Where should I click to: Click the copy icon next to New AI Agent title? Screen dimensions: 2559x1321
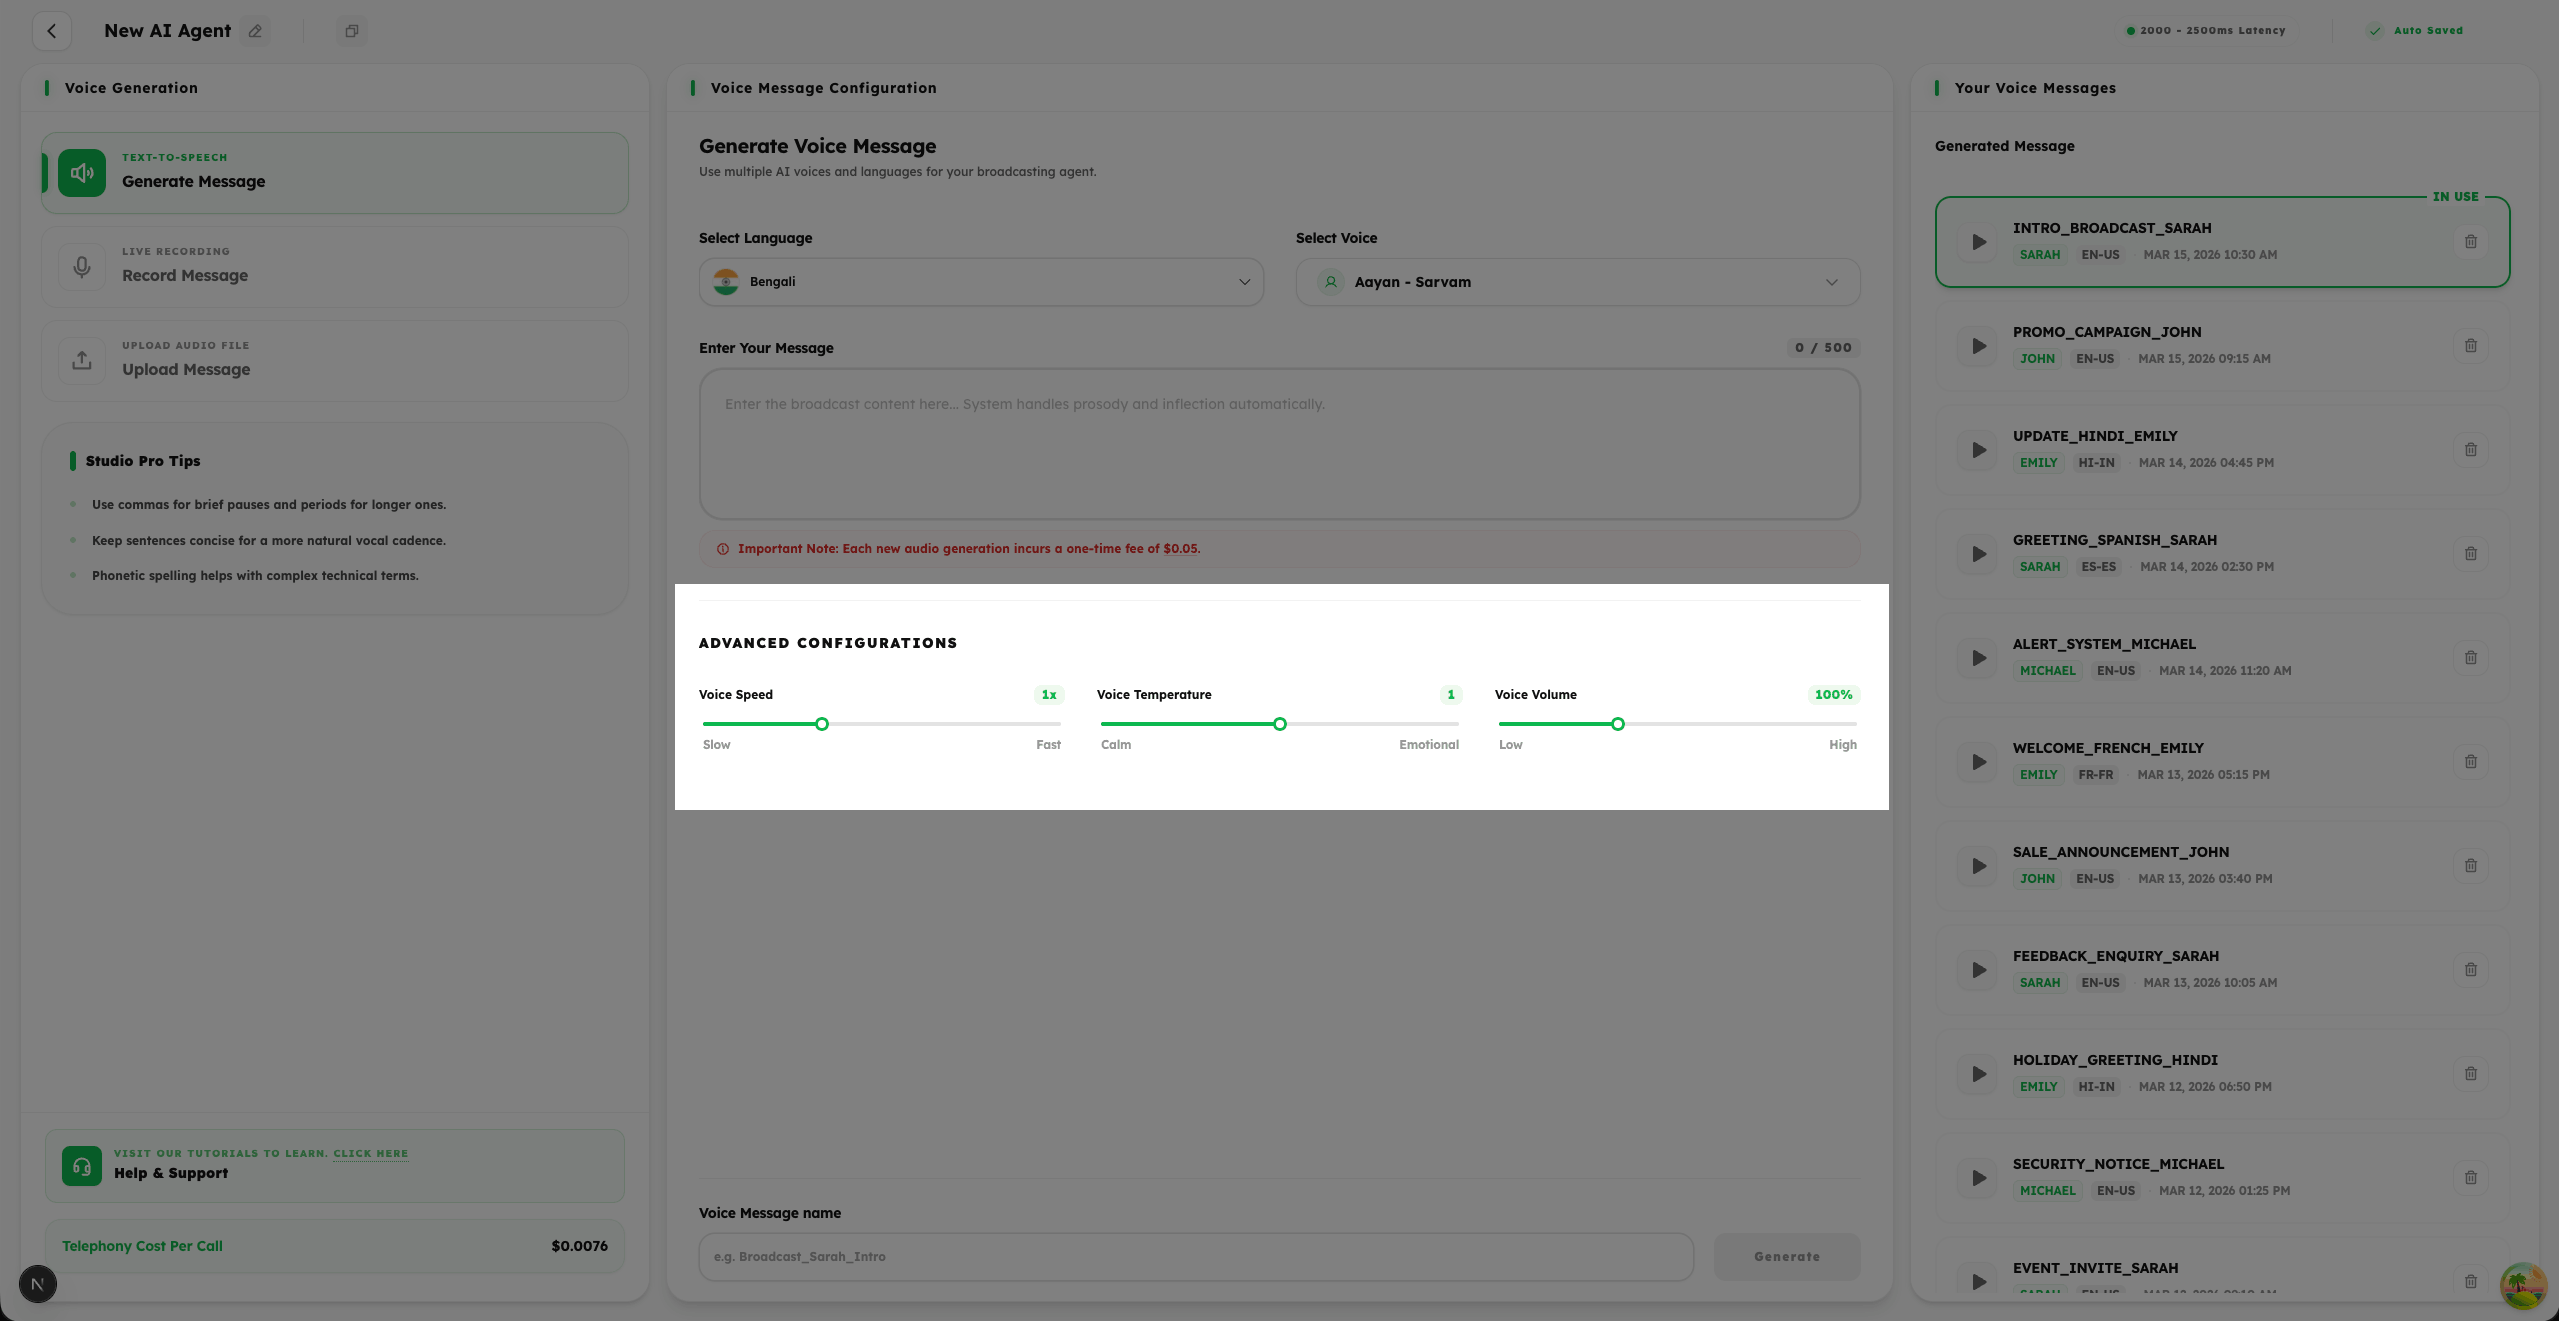[351, 31]
